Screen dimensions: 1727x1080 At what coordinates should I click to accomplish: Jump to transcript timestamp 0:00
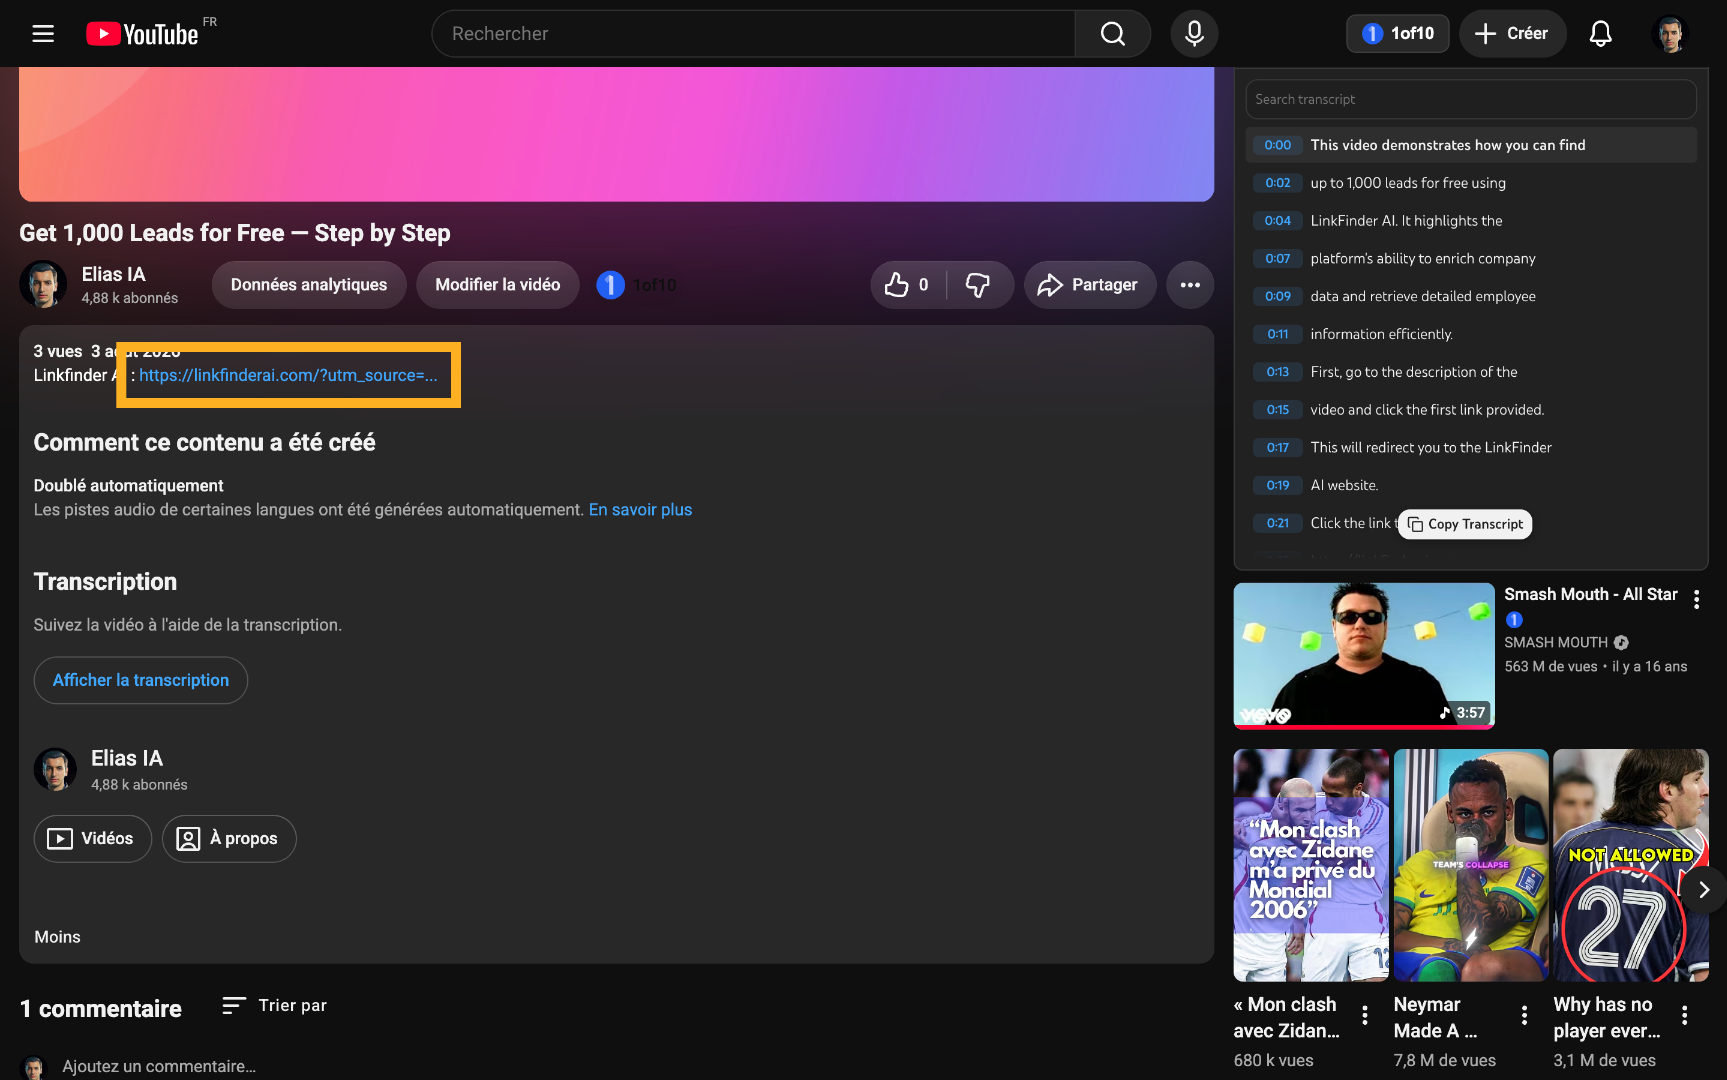(x=1278, y=145)
